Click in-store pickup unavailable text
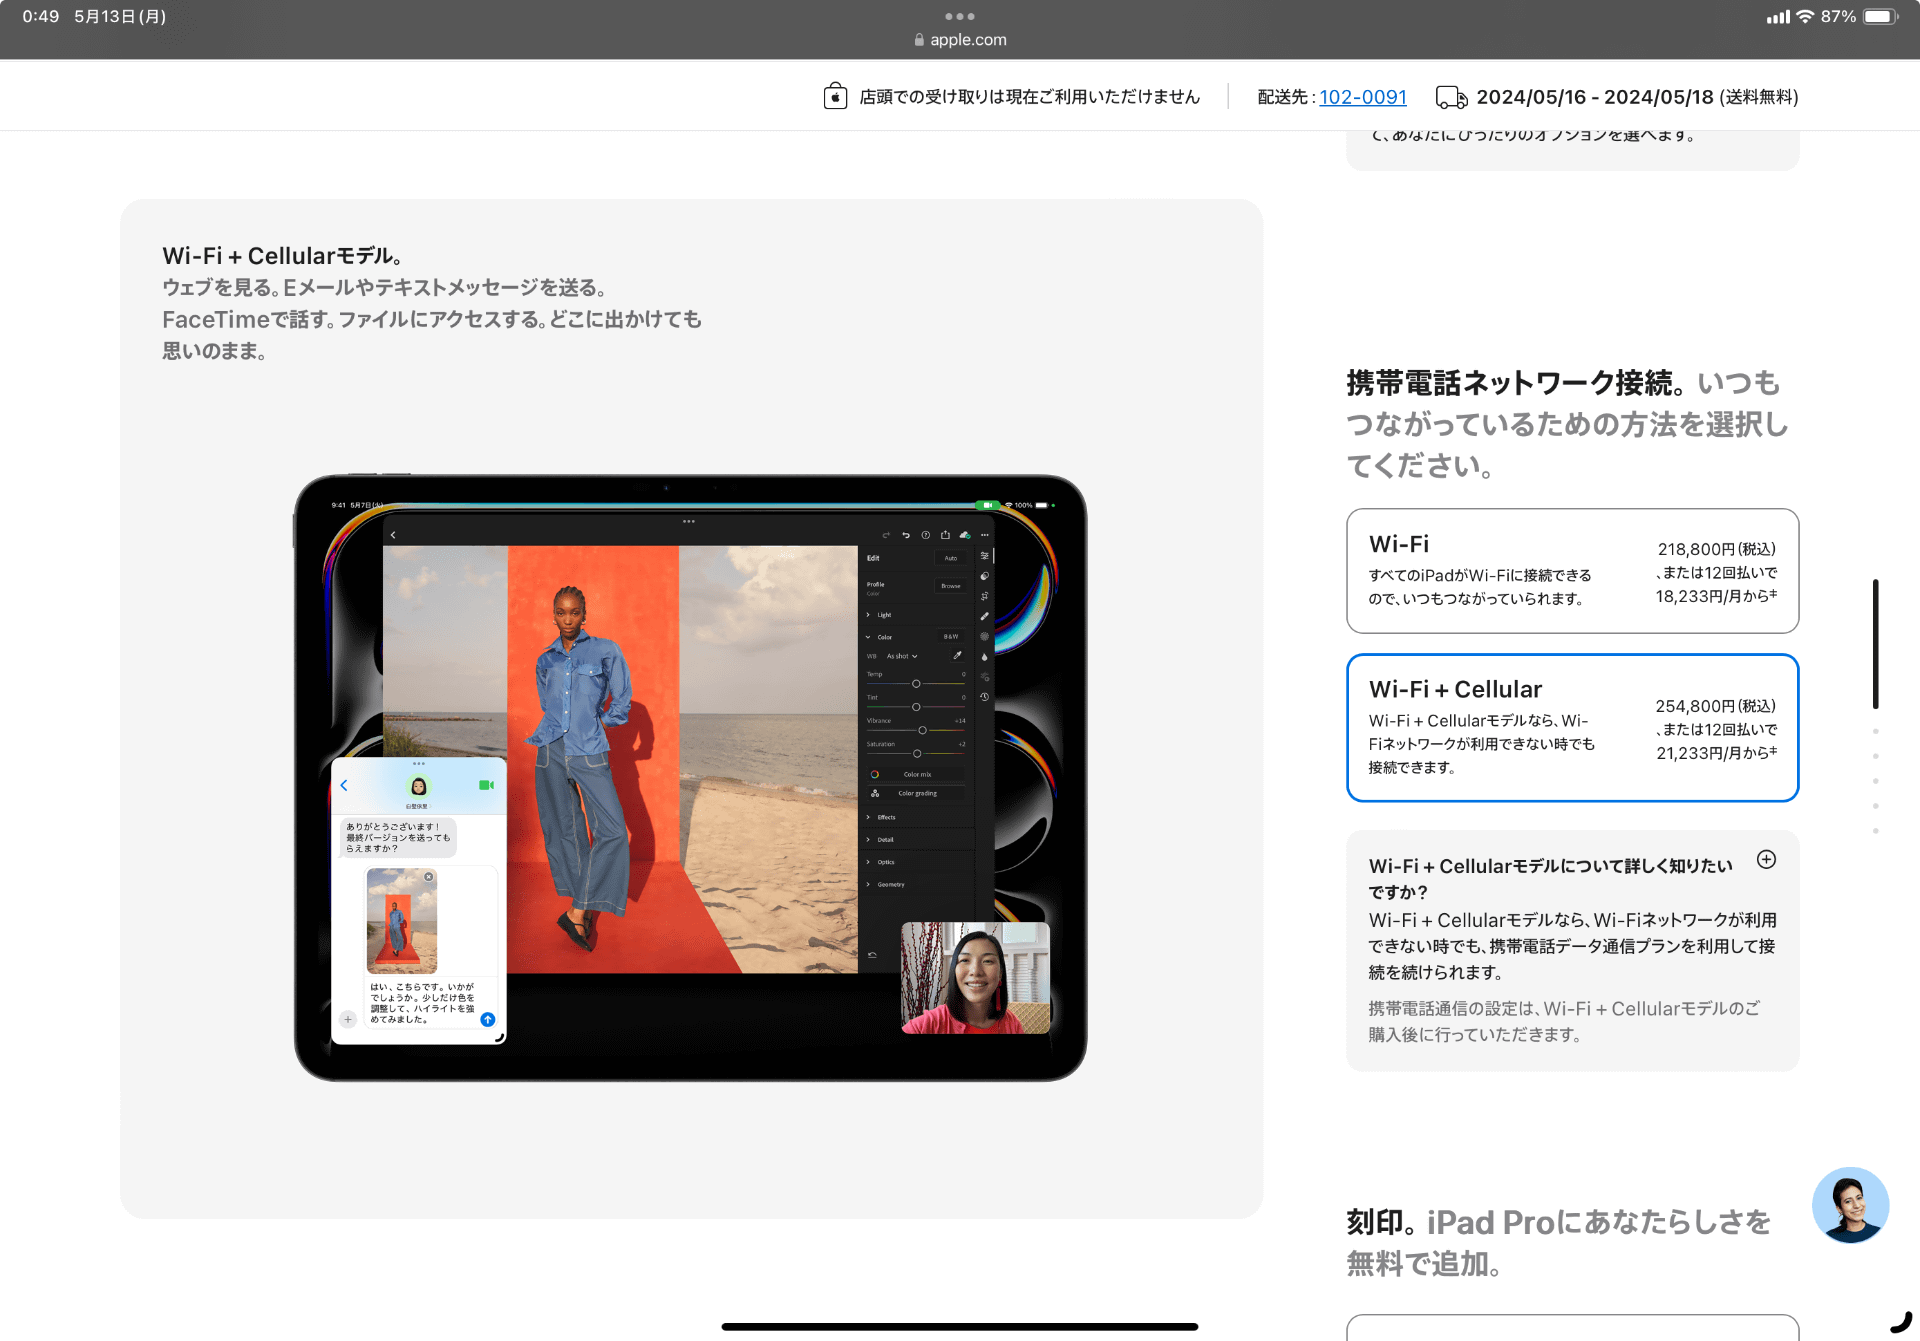Viewport: 1920px width, 1341px height. [1029, 97]
